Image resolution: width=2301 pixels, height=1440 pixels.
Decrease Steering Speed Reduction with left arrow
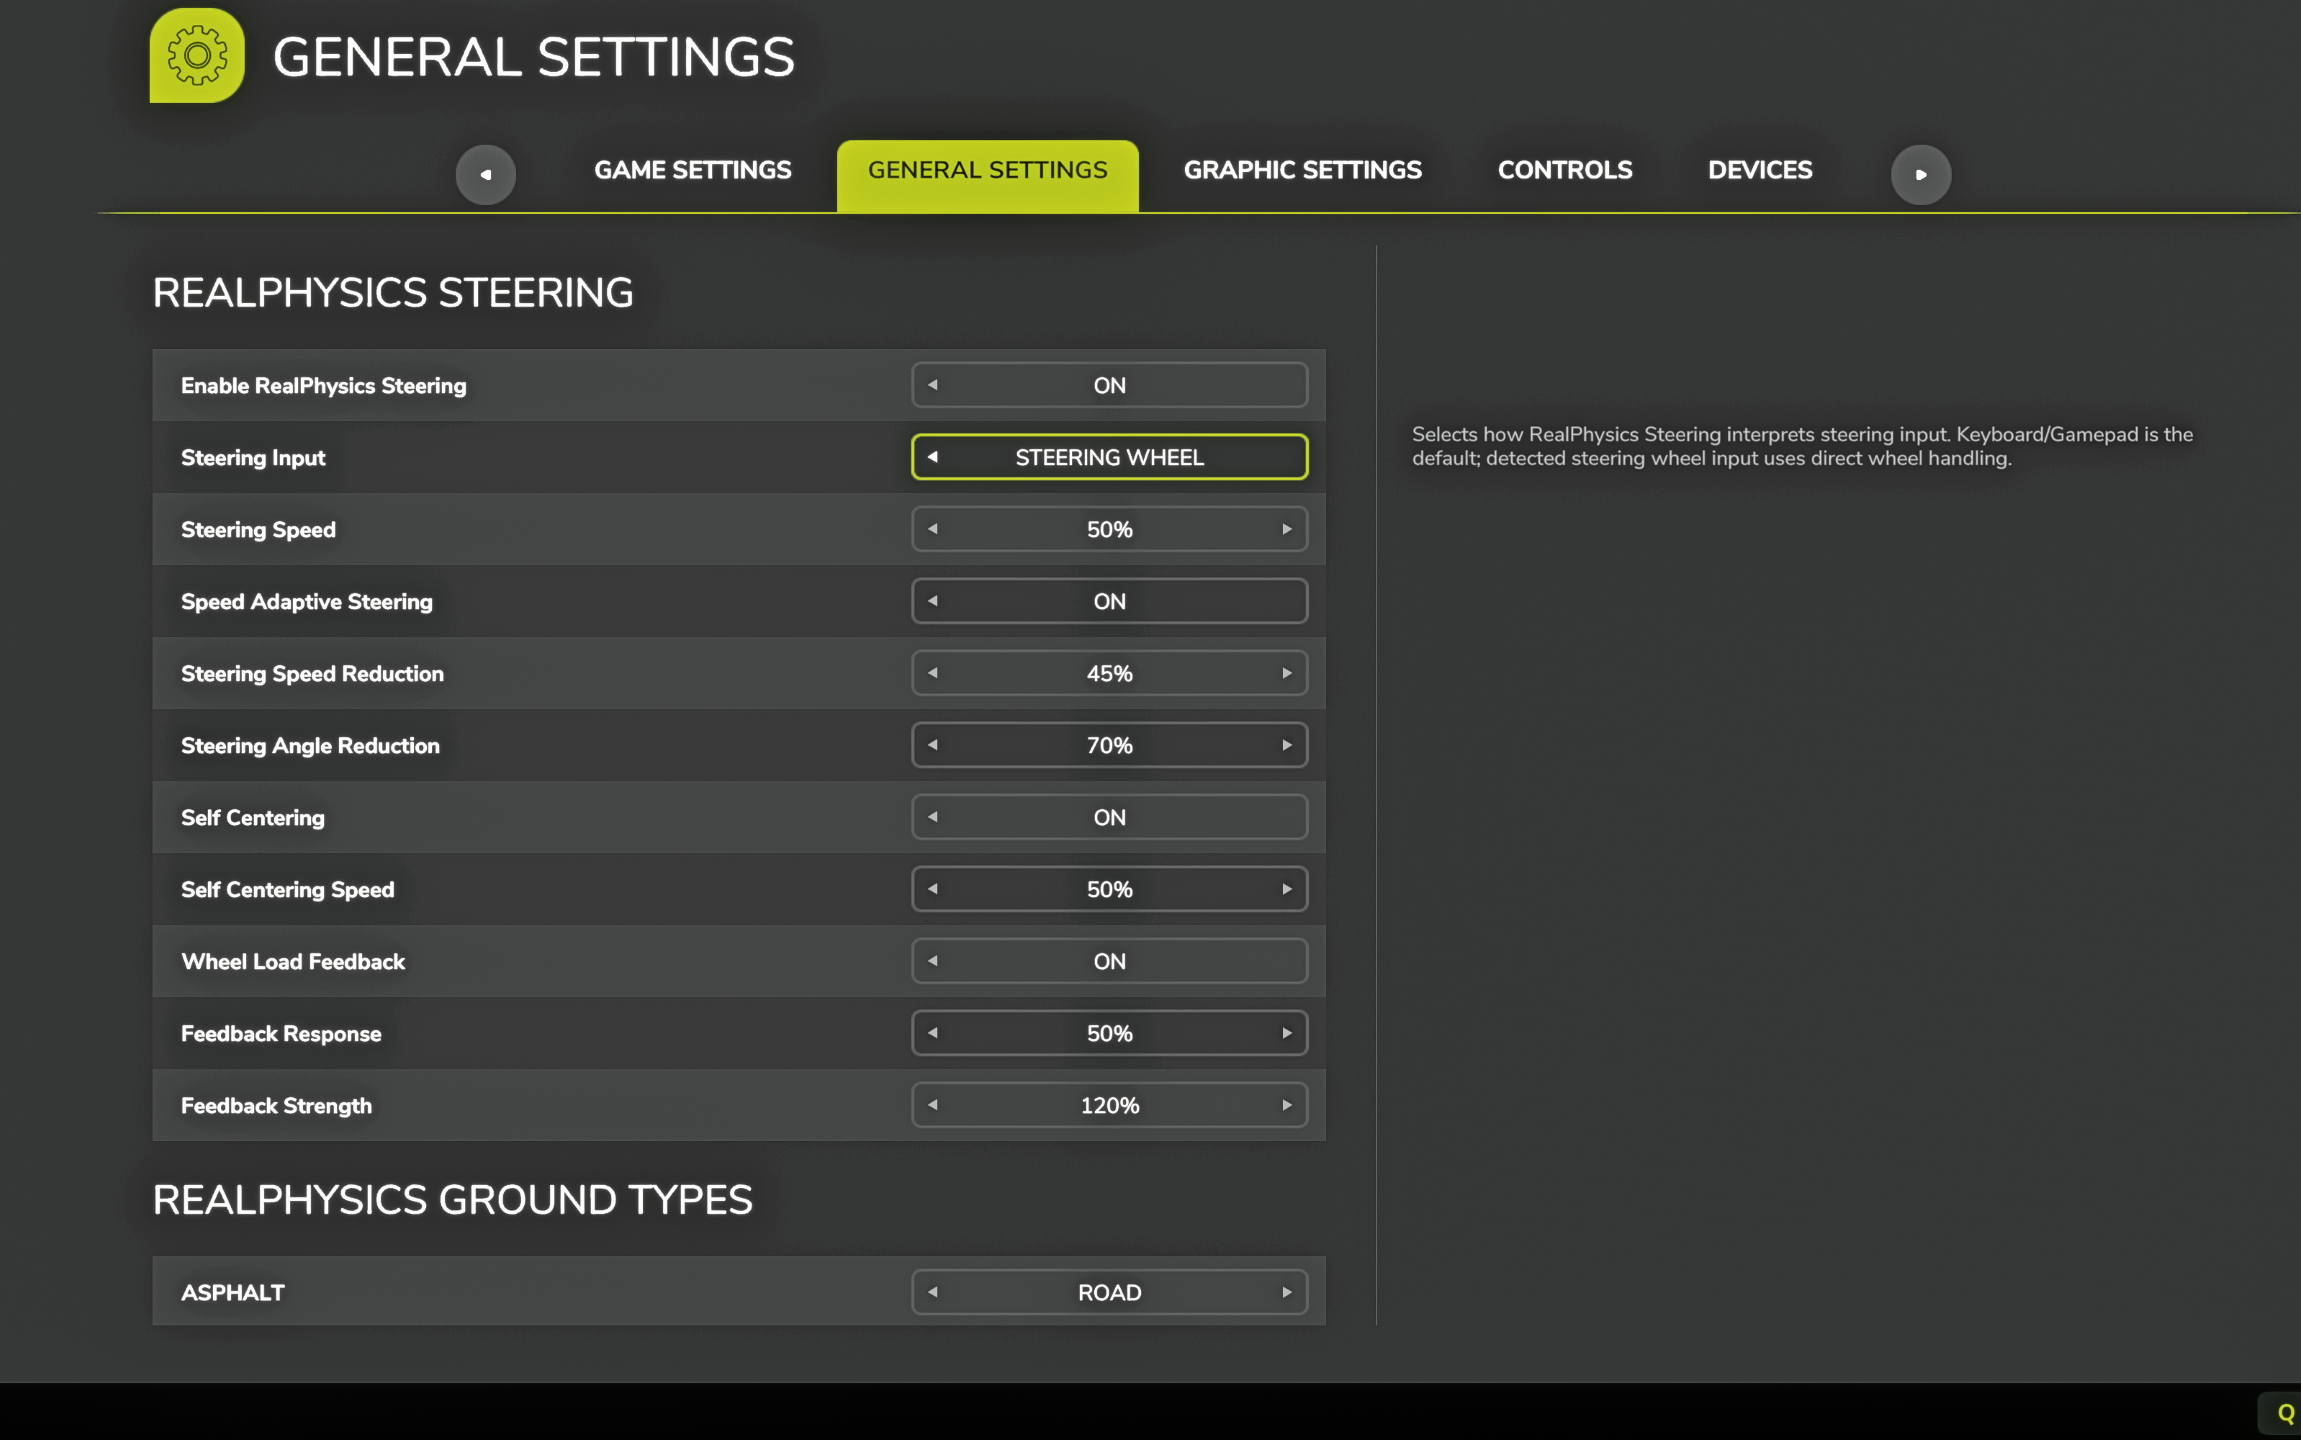(932, 673)
